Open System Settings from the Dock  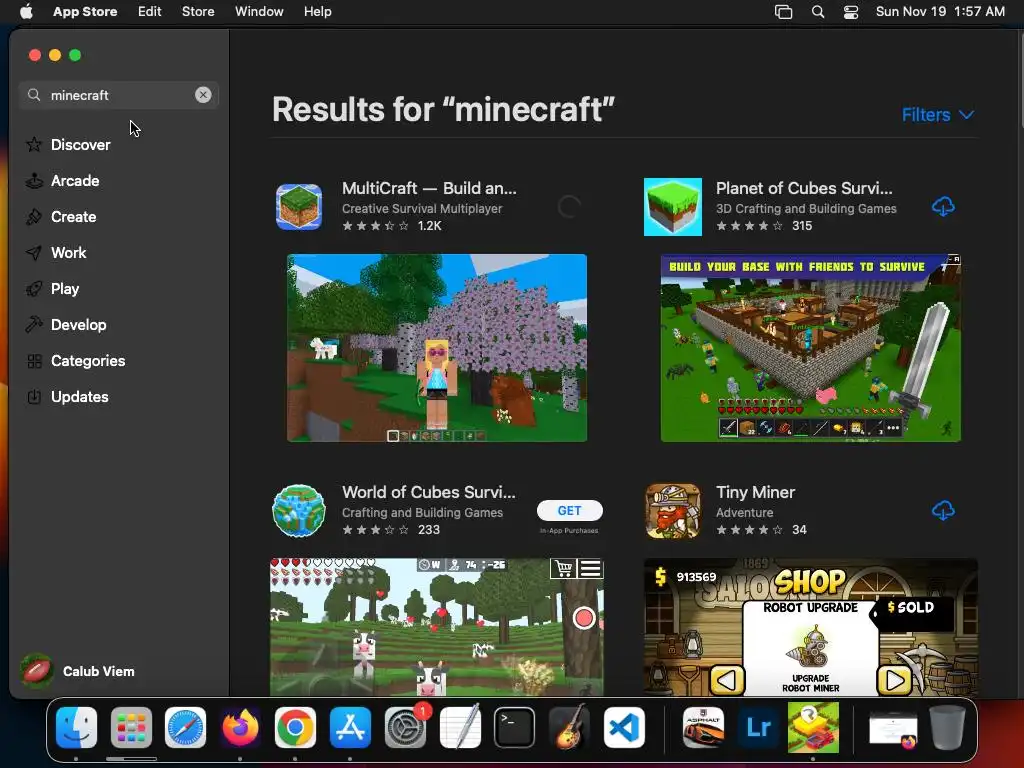pos(405,727)
